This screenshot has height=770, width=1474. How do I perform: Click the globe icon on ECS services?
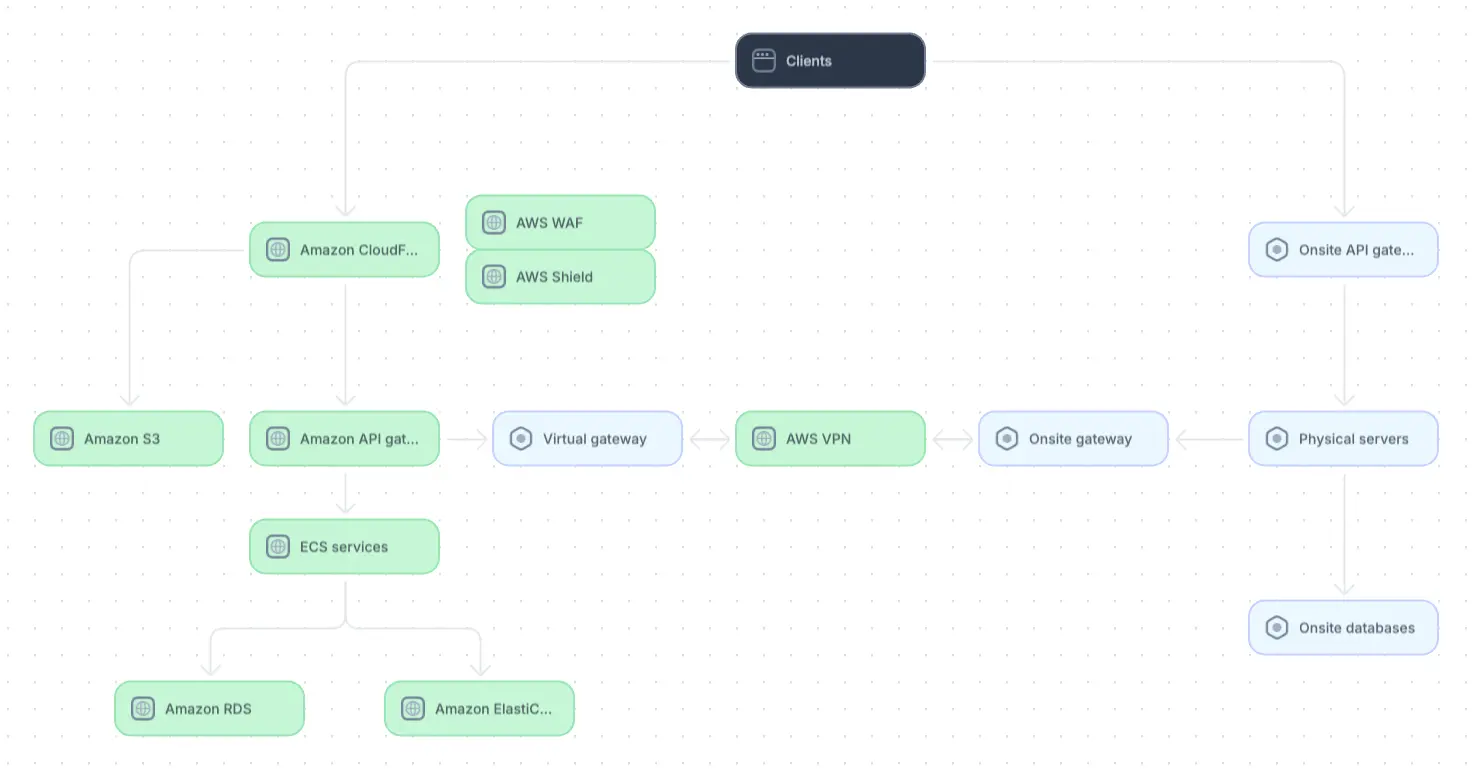(278, 547)
